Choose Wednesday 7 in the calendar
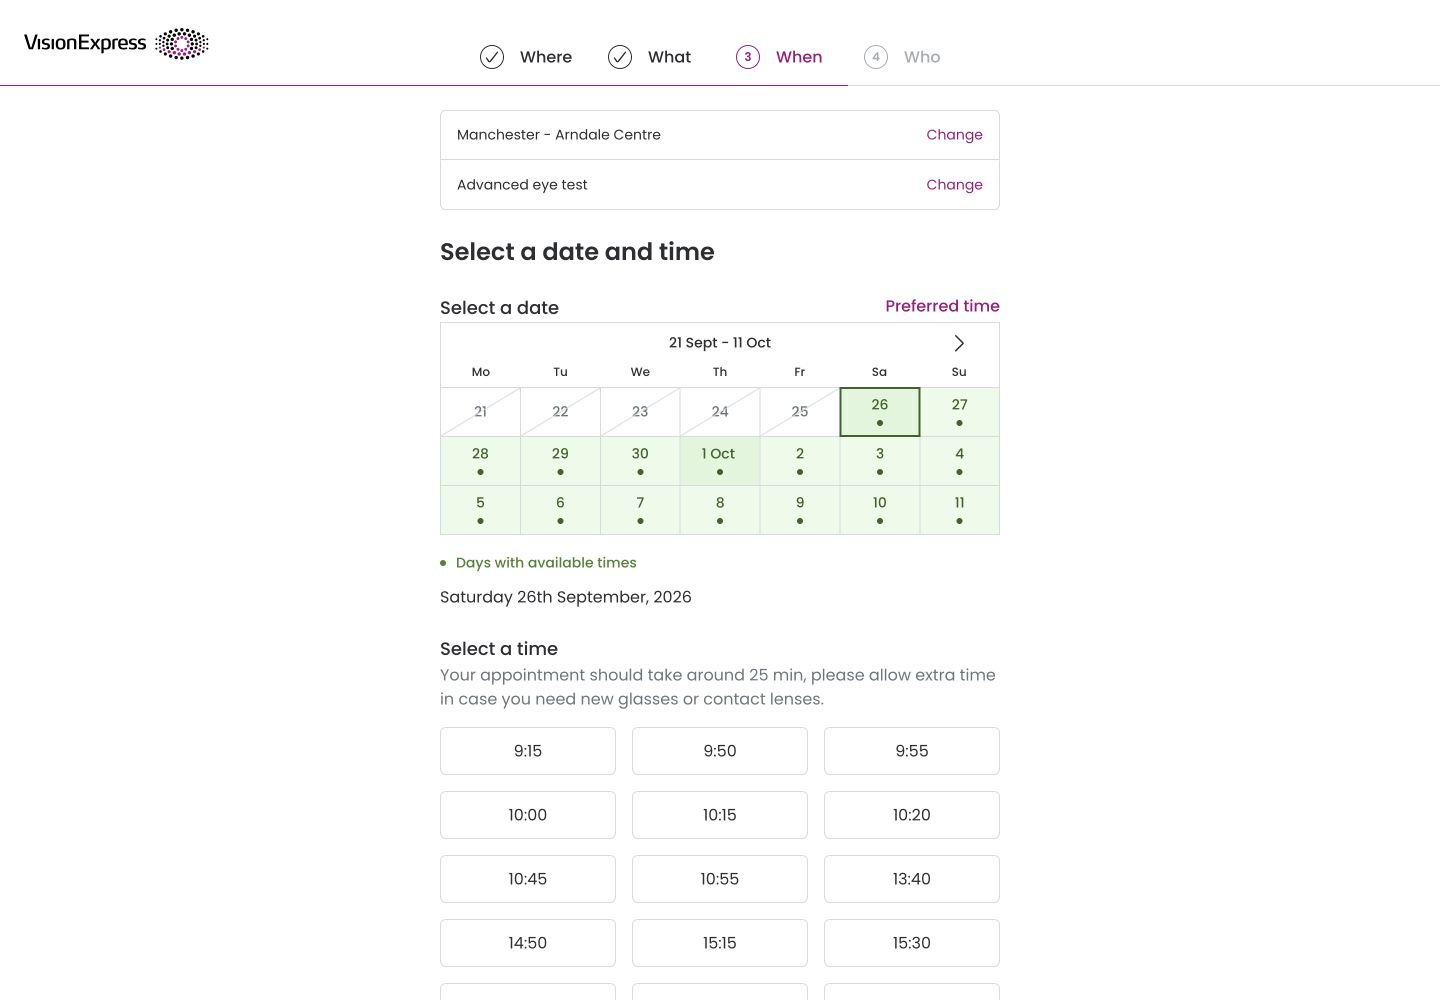Screen dimensions: 1440x1000 click(x=640, y=510)
